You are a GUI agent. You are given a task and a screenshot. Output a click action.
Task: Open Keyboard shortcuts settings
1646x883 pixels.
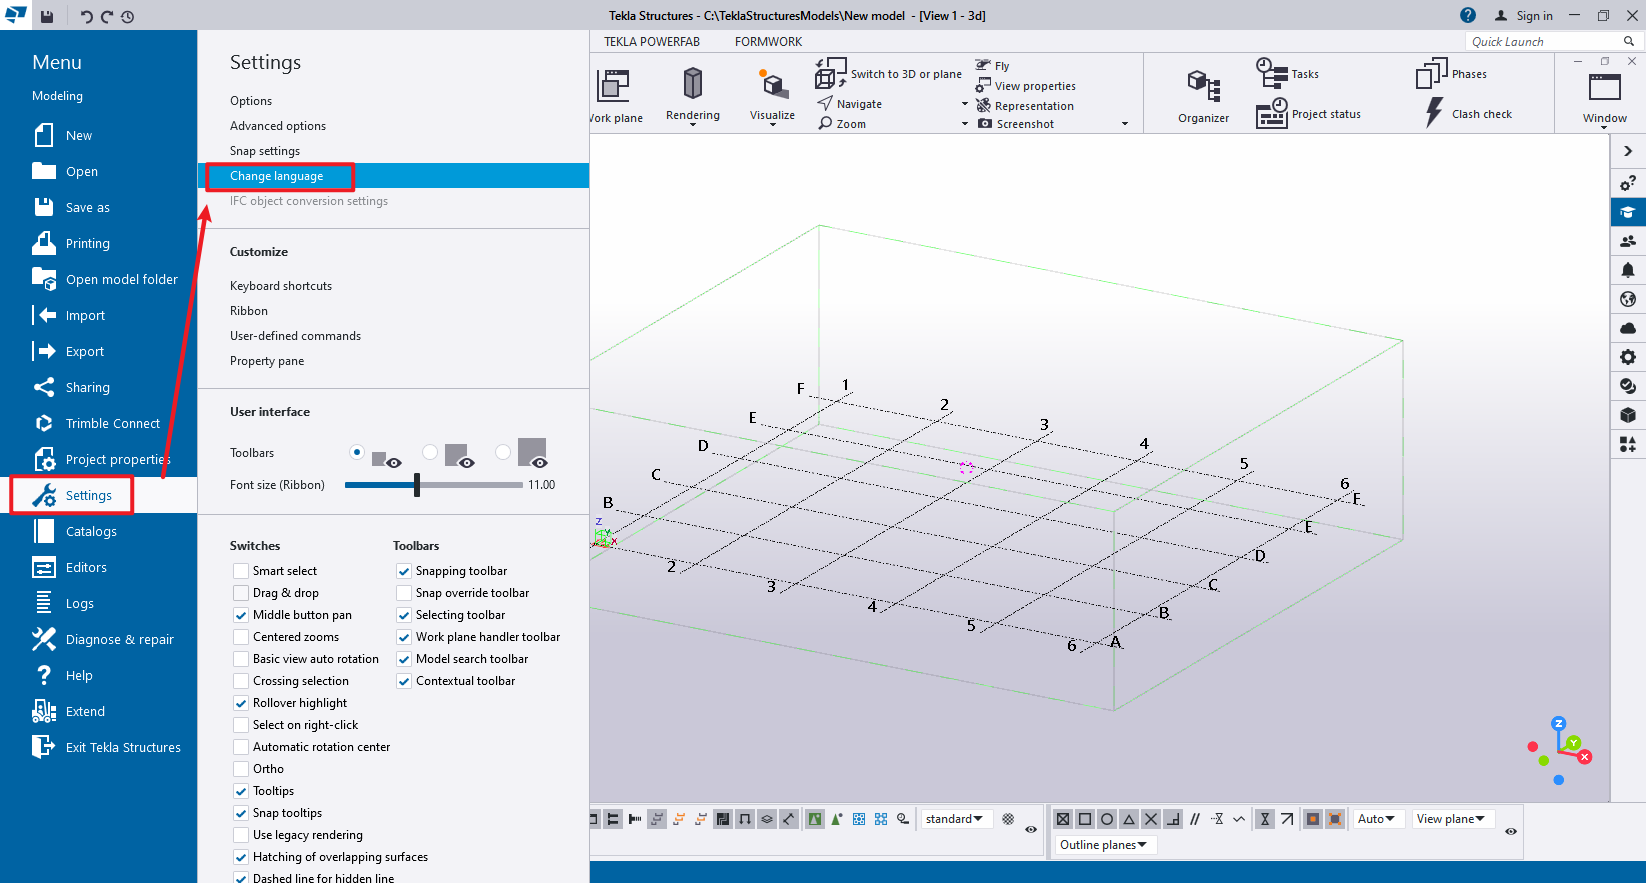(281, 286)
